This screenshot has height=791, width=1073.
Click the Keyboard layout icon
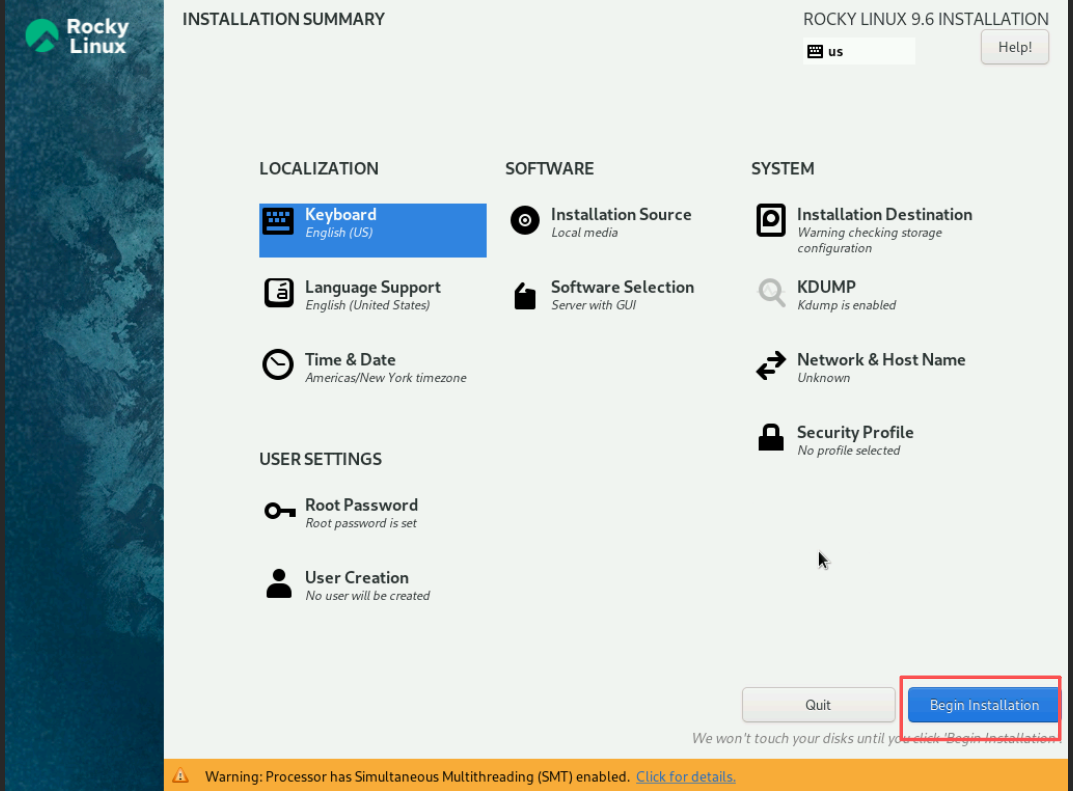pos(278,221)
